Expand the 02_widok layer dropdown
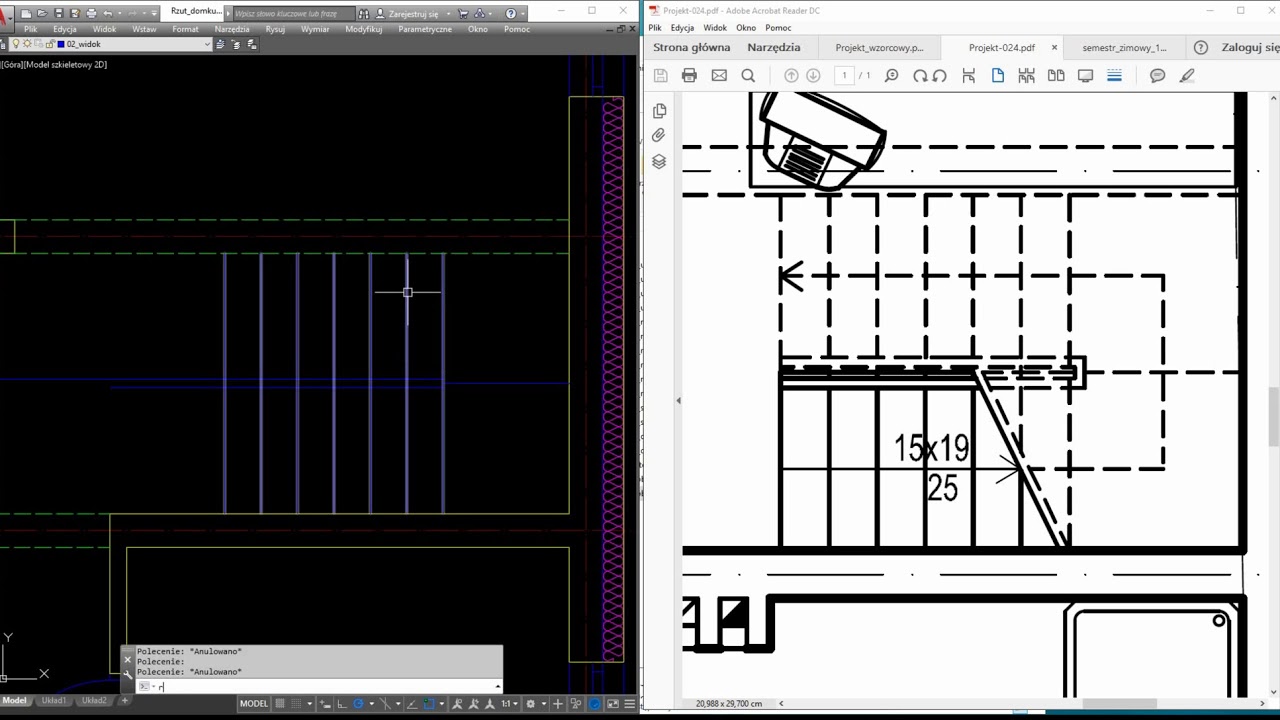1280x720 pixels. (x=207, y=44)
